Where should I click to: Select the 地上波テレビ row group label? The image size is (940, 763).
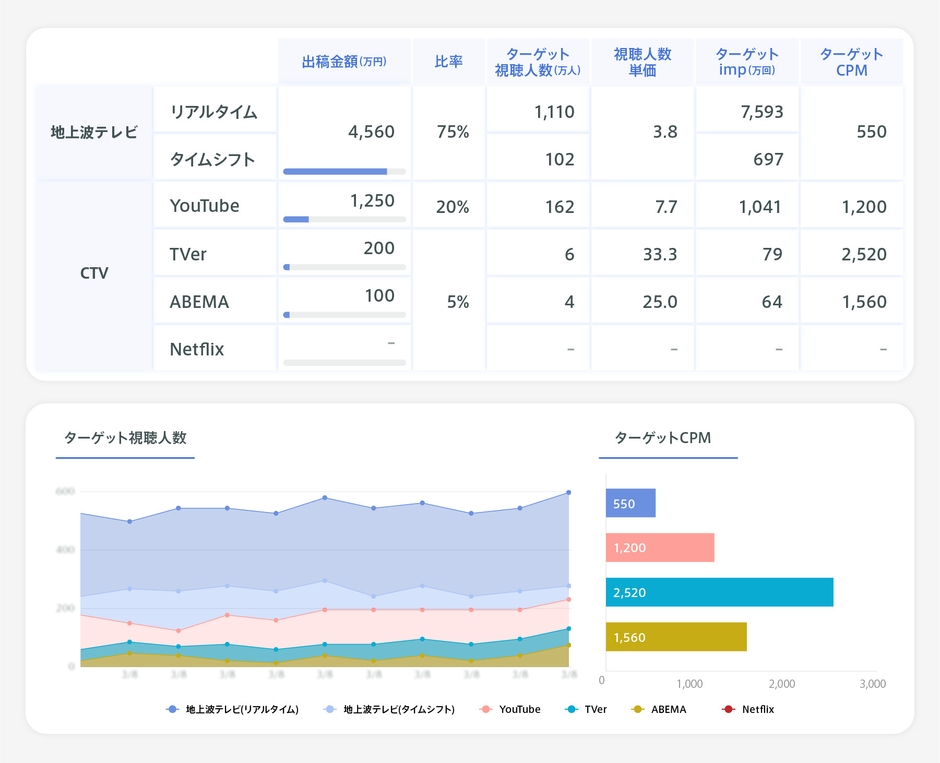click(x=94, y=132)
